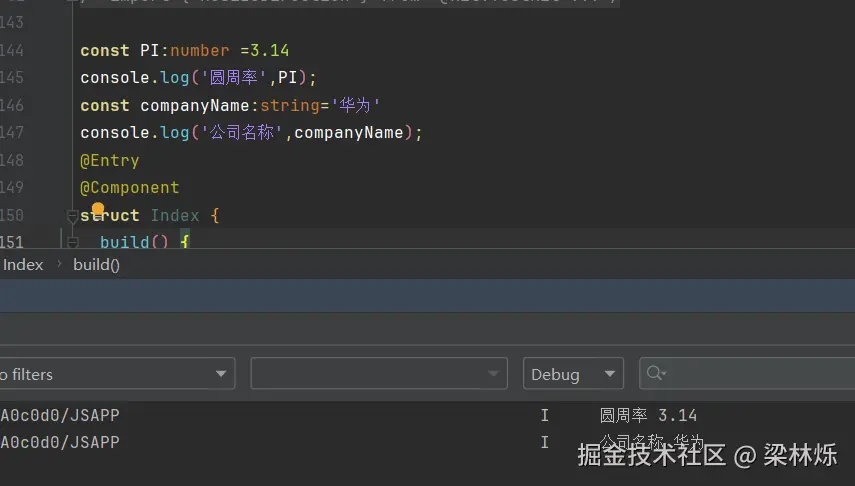Click the number type annotation on line 144
Screen dimensions: 855x486
click(200, 51)
